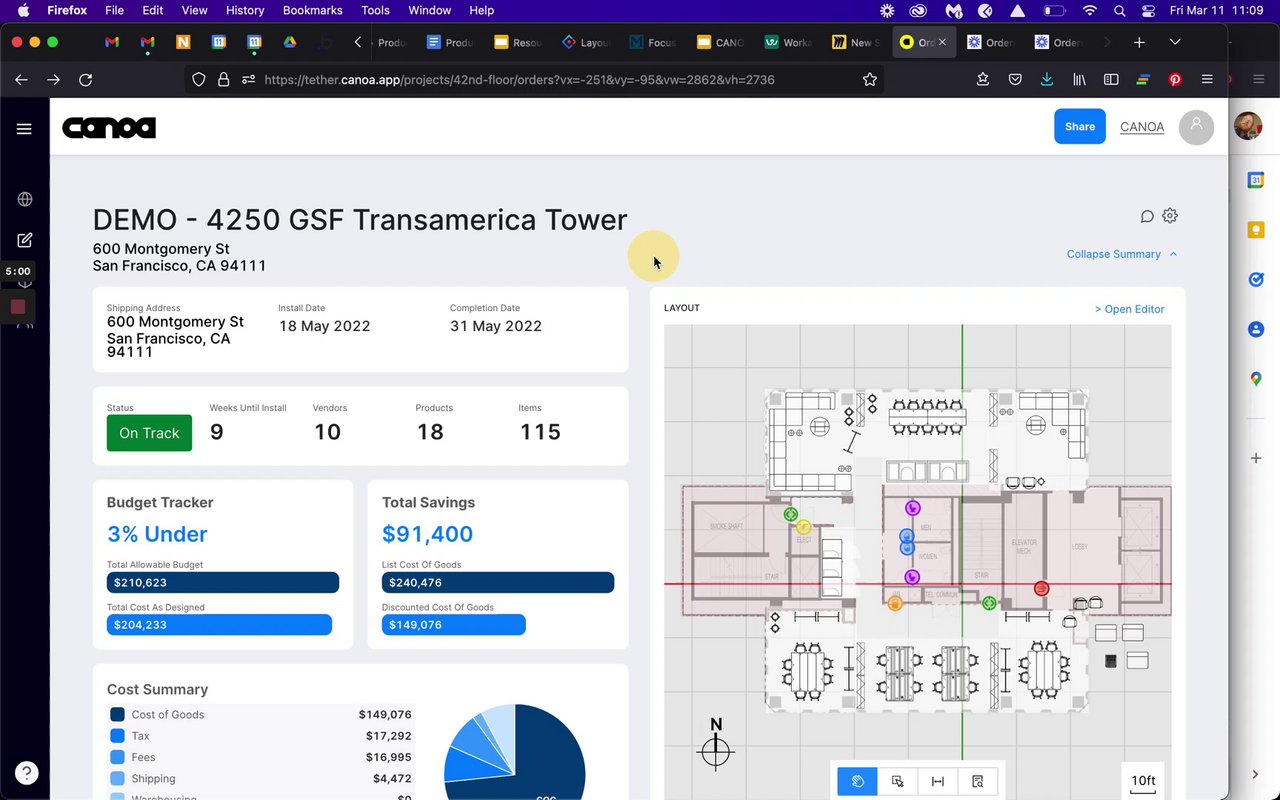Save page to Pocket

tap(1014, 80)
